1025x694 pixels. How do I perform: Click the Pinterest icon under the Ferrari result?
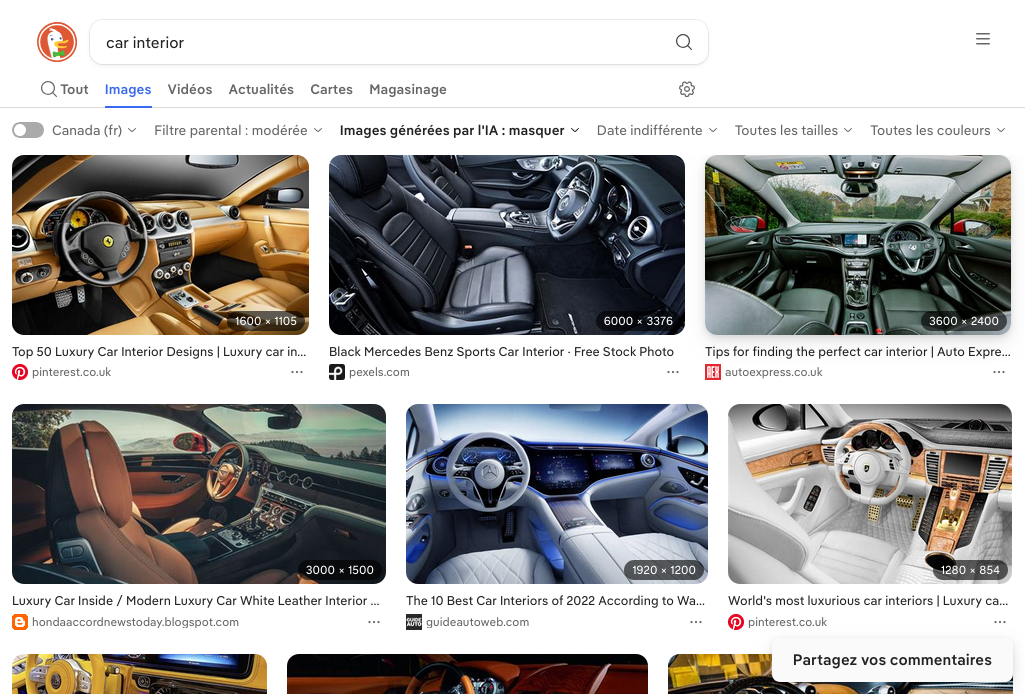pos(19,371)
